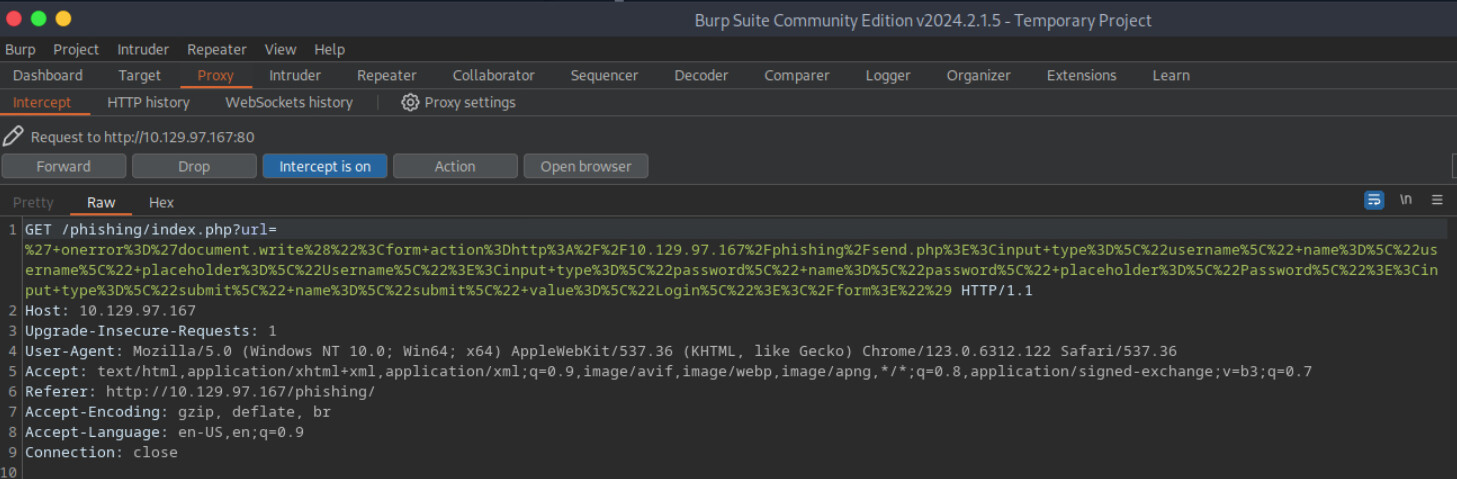
Task: Click the Forward button
Action: tap(64, 166)
